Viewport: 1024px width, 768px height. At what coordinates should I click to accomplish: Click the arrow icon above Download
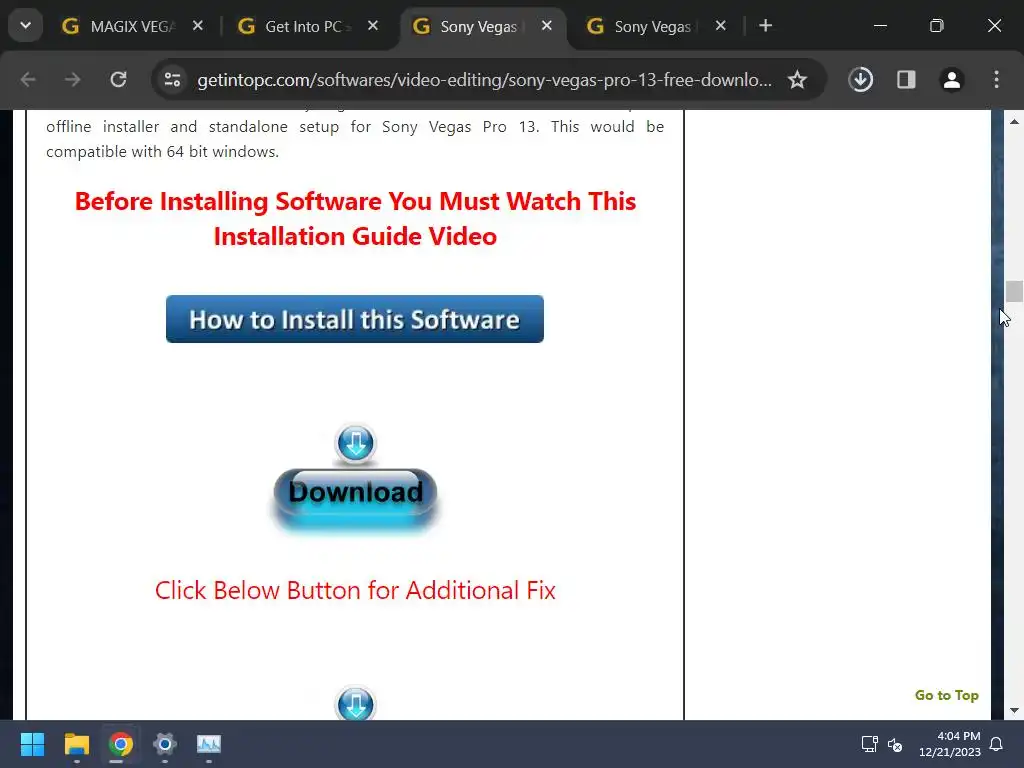point(355,444)
